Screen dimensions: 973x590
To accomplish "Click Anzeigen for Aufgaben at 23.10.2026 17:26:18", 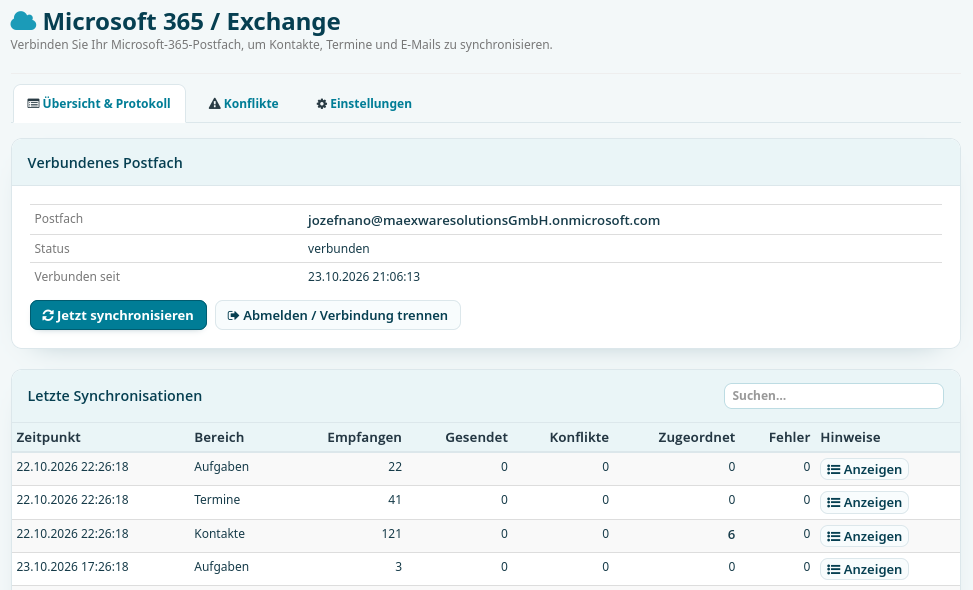I will point(864,570).
